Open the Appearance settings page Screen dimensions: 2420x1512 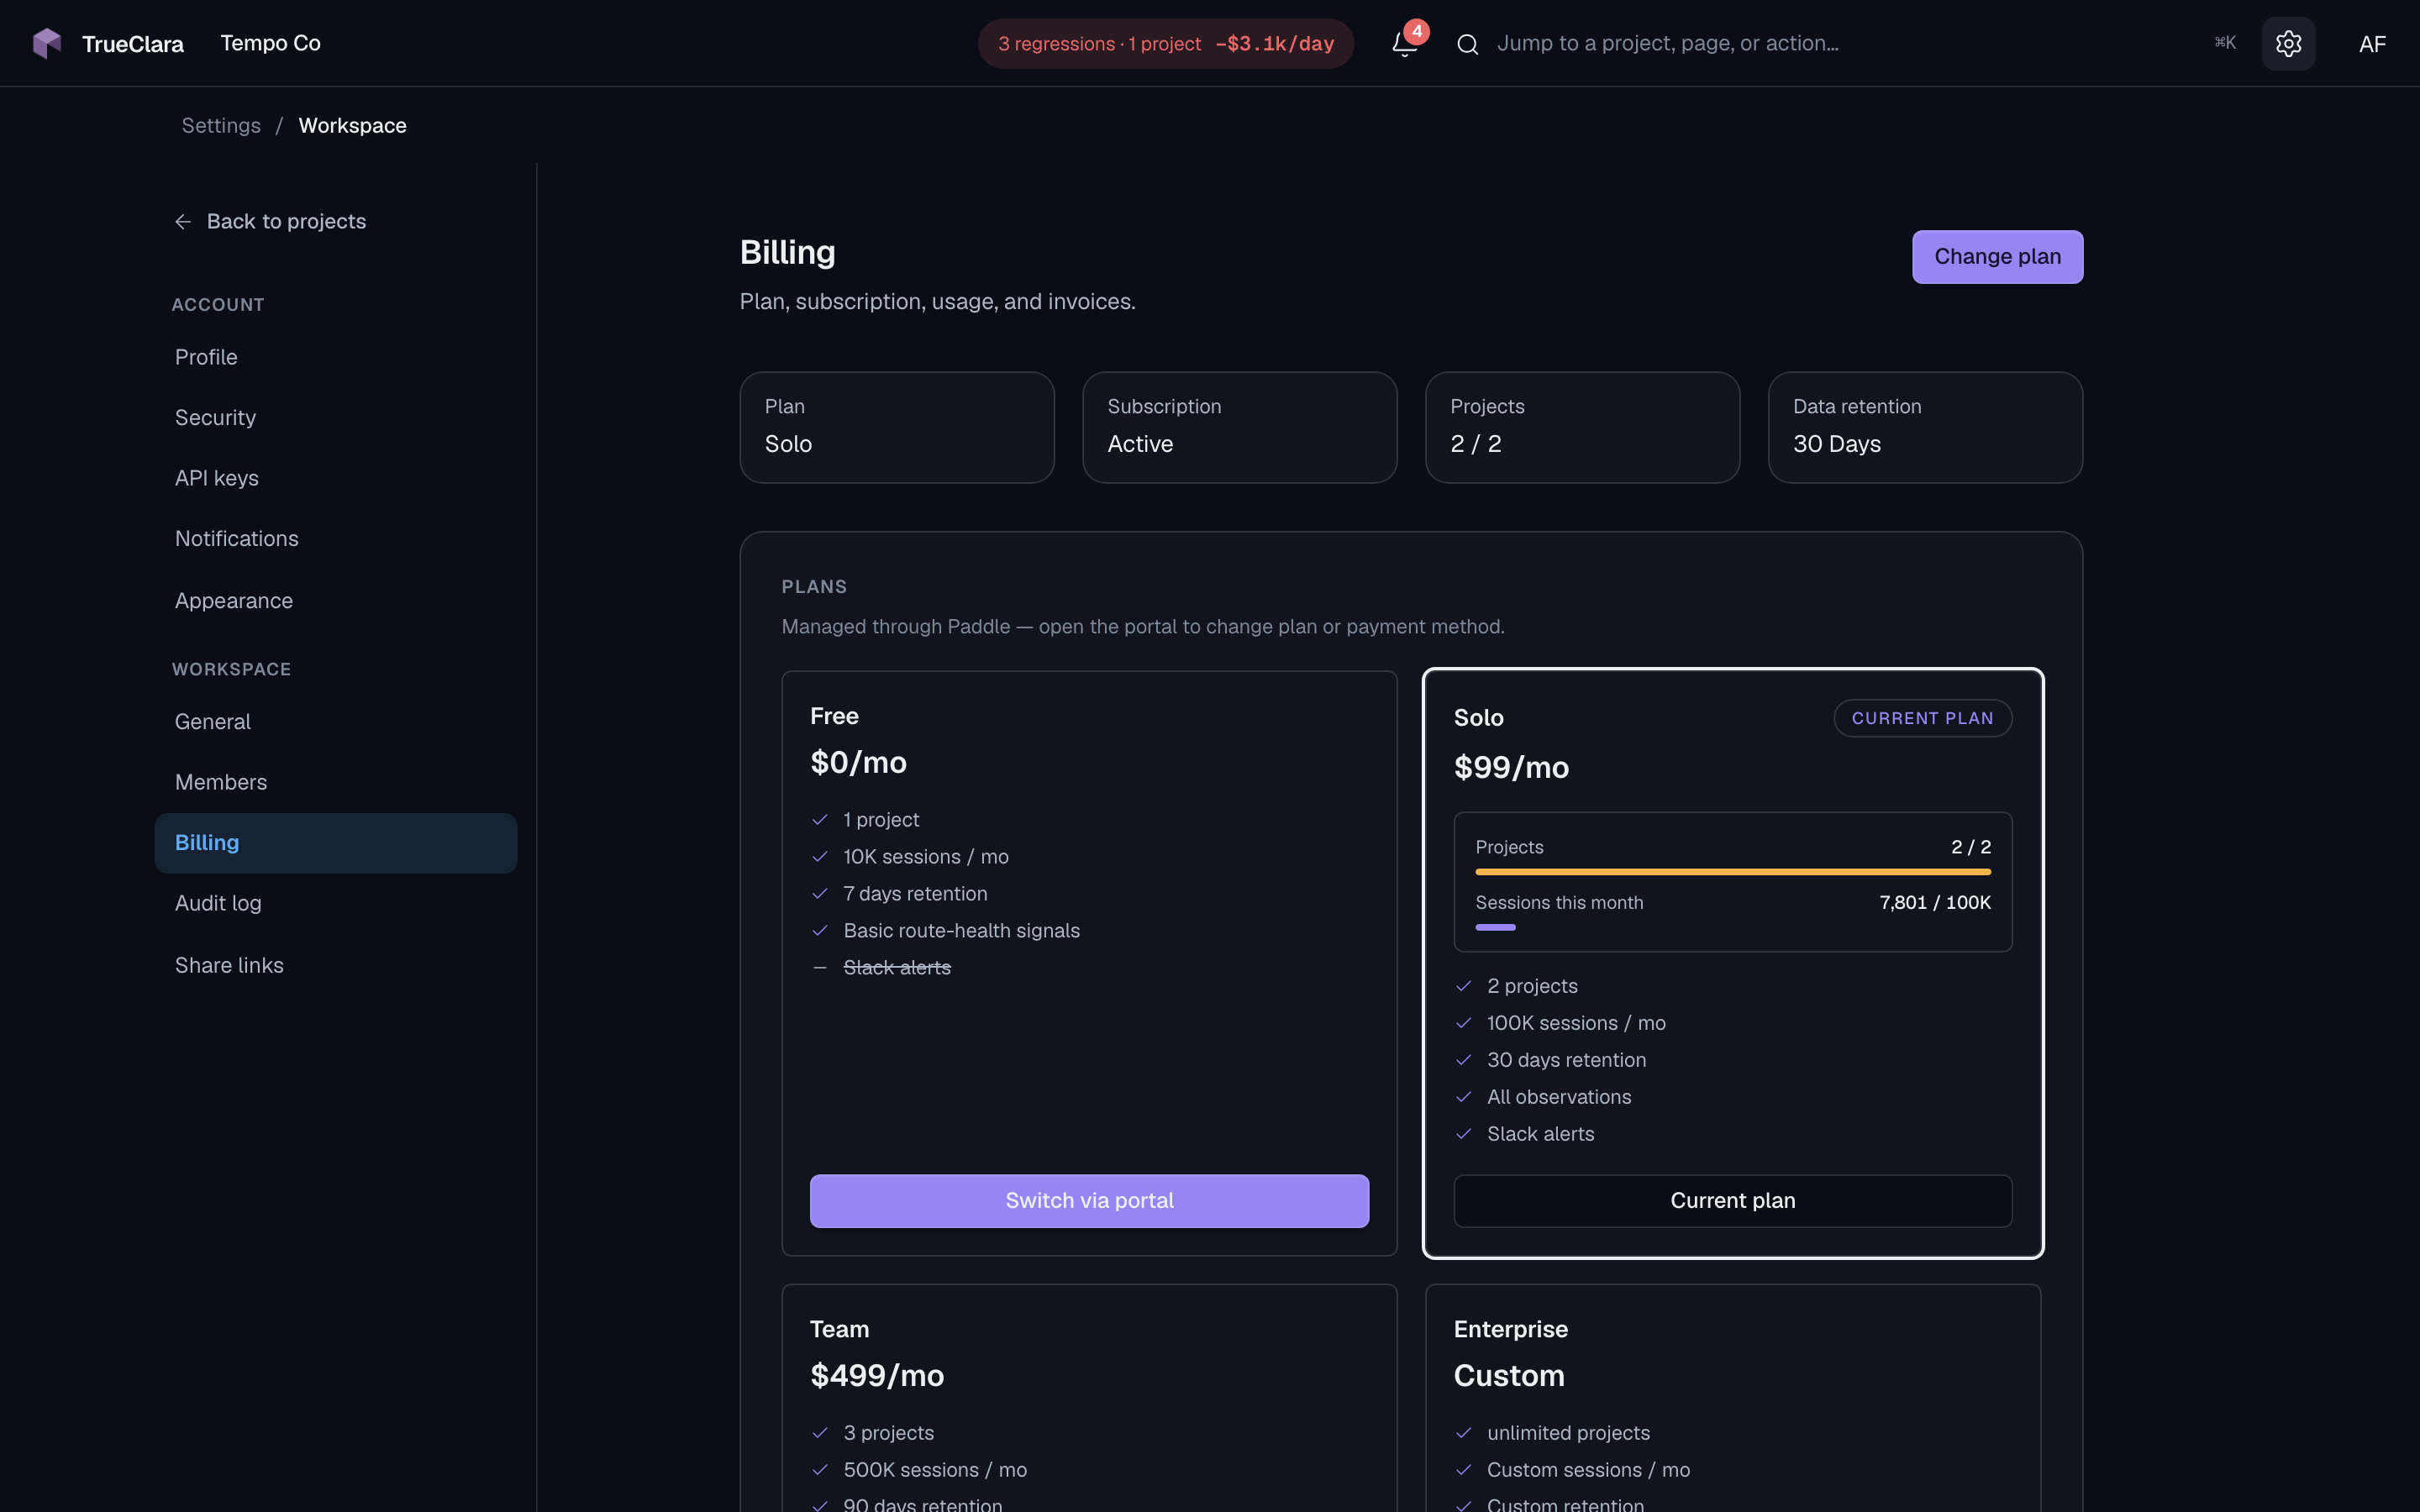coord(335,601)
